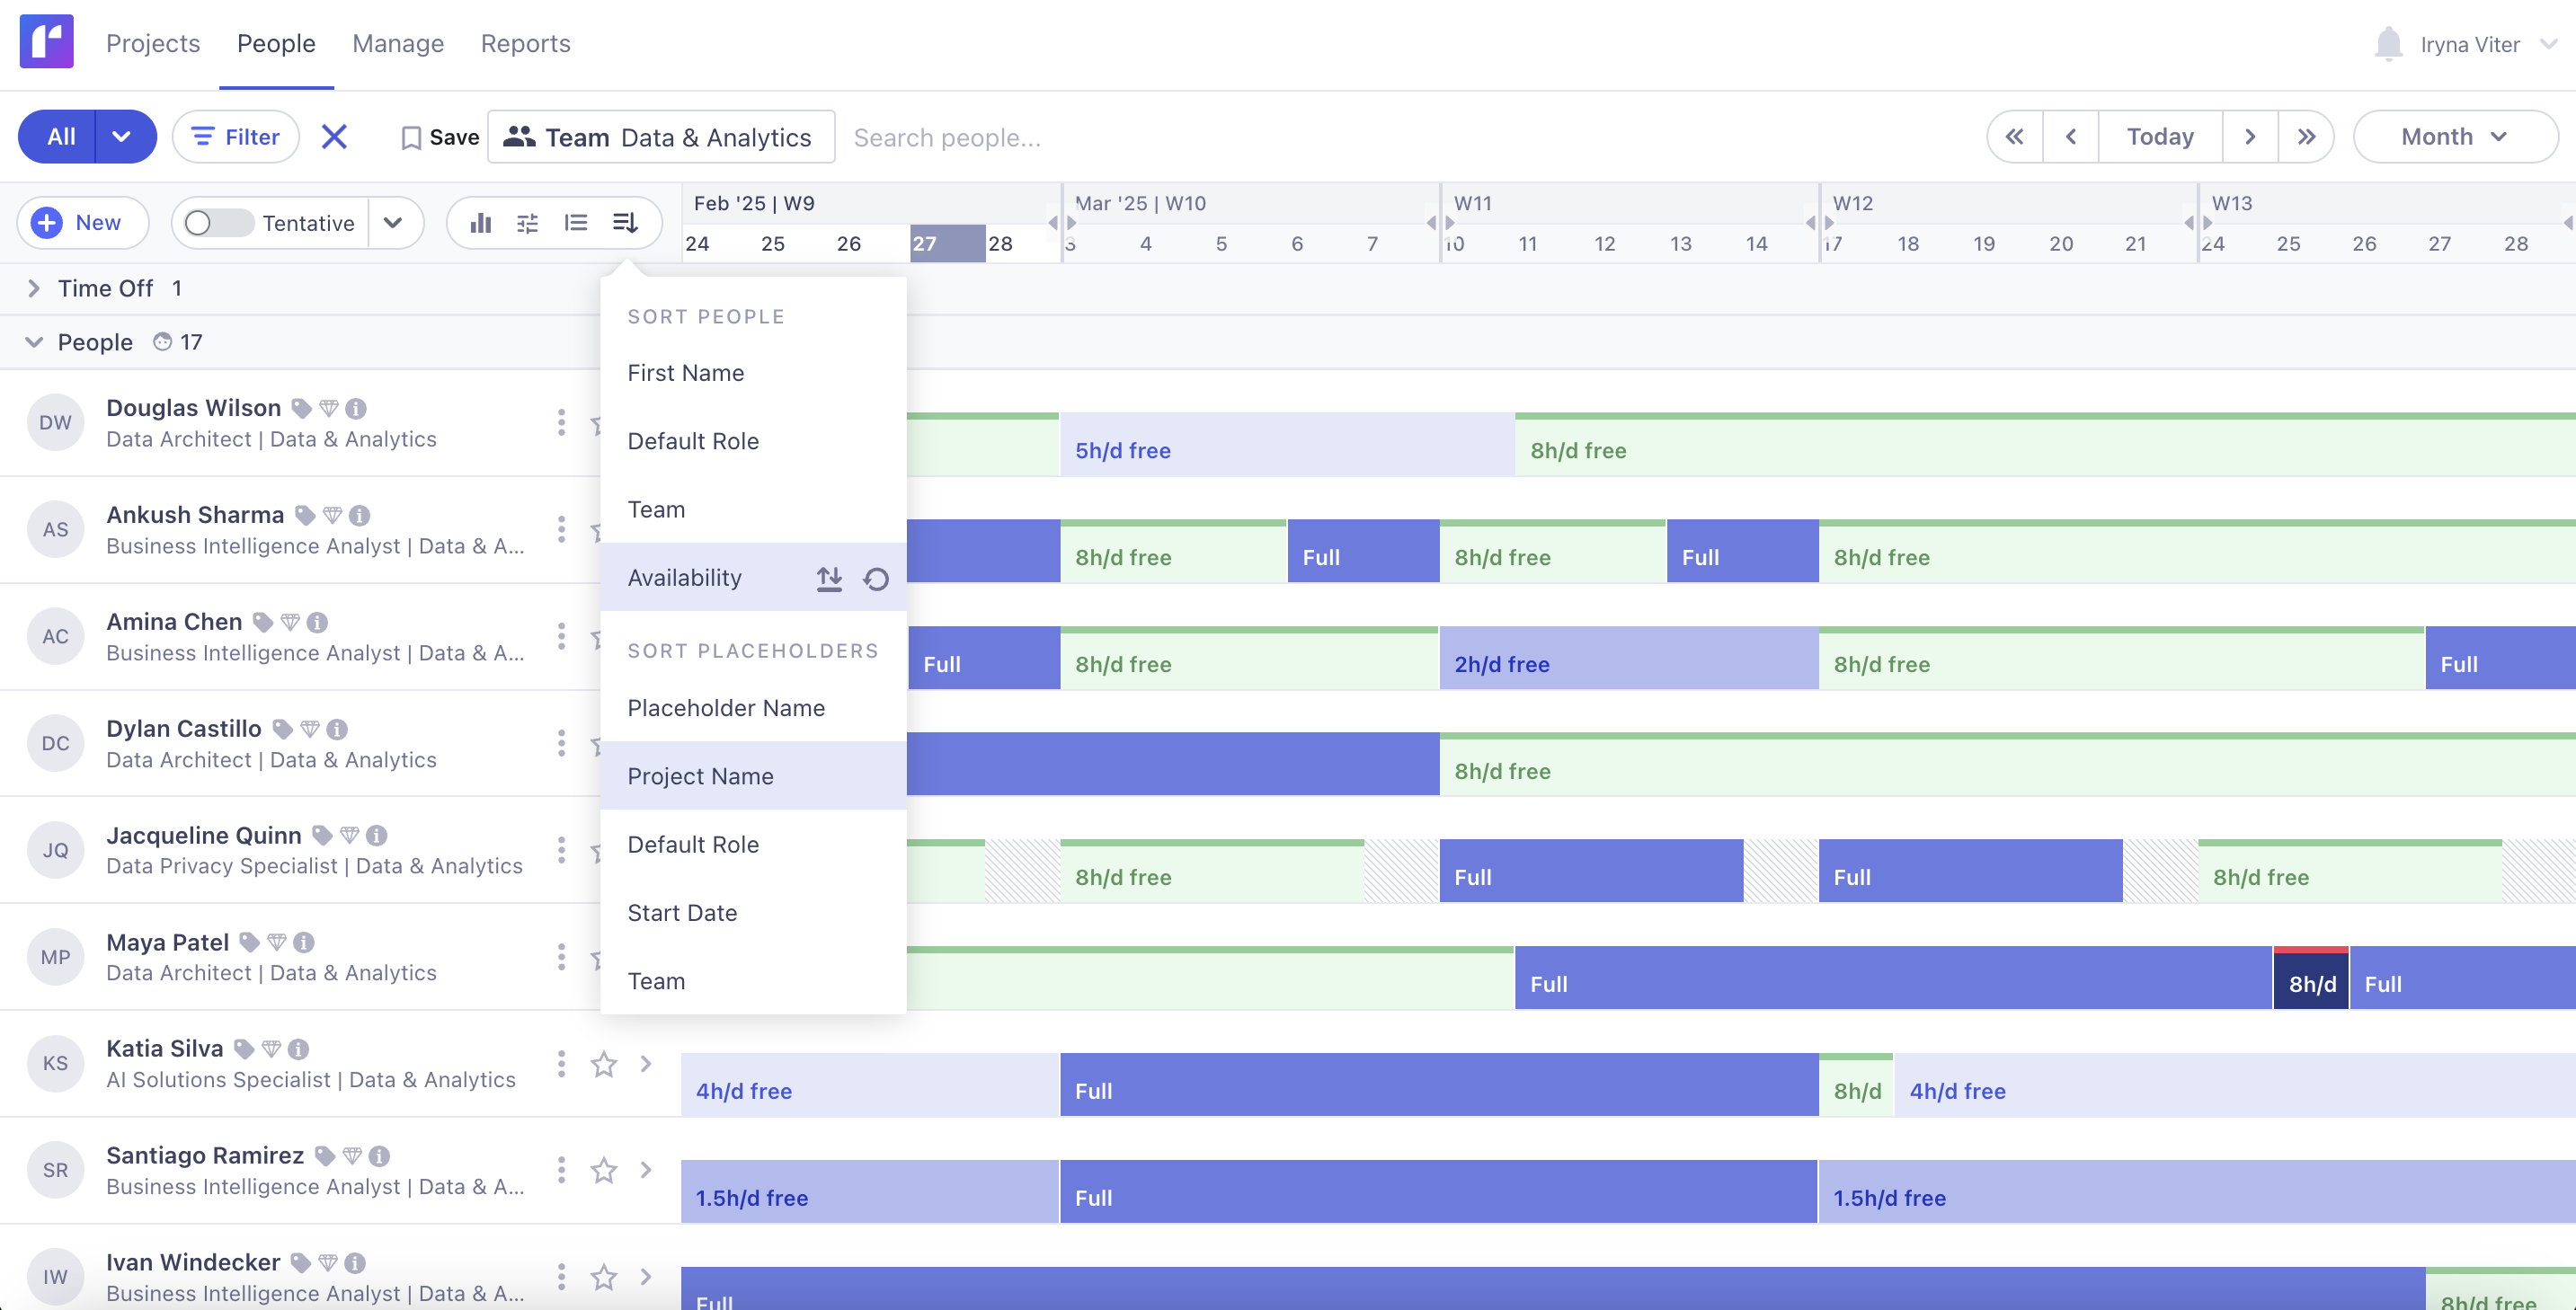Sort people by First Name
The image size is (2576, 1310).
[x=686, y=372]
